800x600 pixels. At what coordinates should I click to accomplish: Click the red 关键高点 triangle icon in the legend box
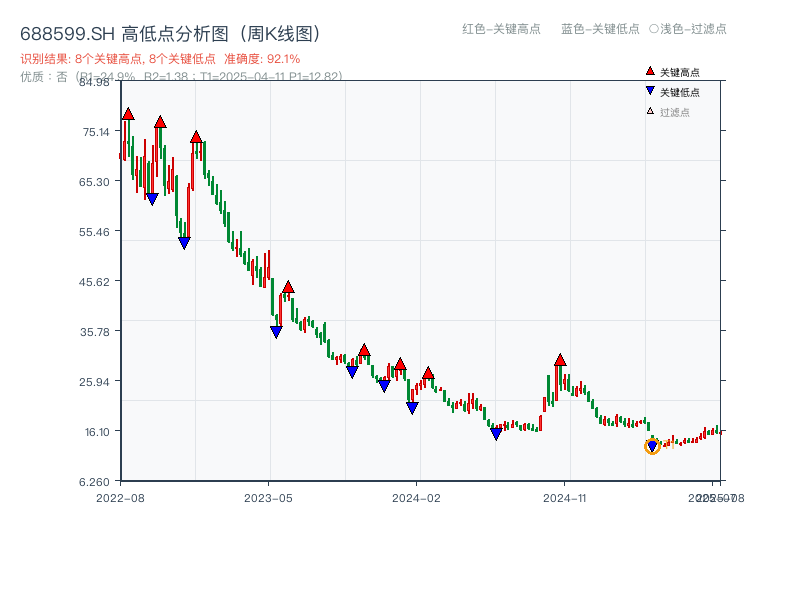point(650,71)
